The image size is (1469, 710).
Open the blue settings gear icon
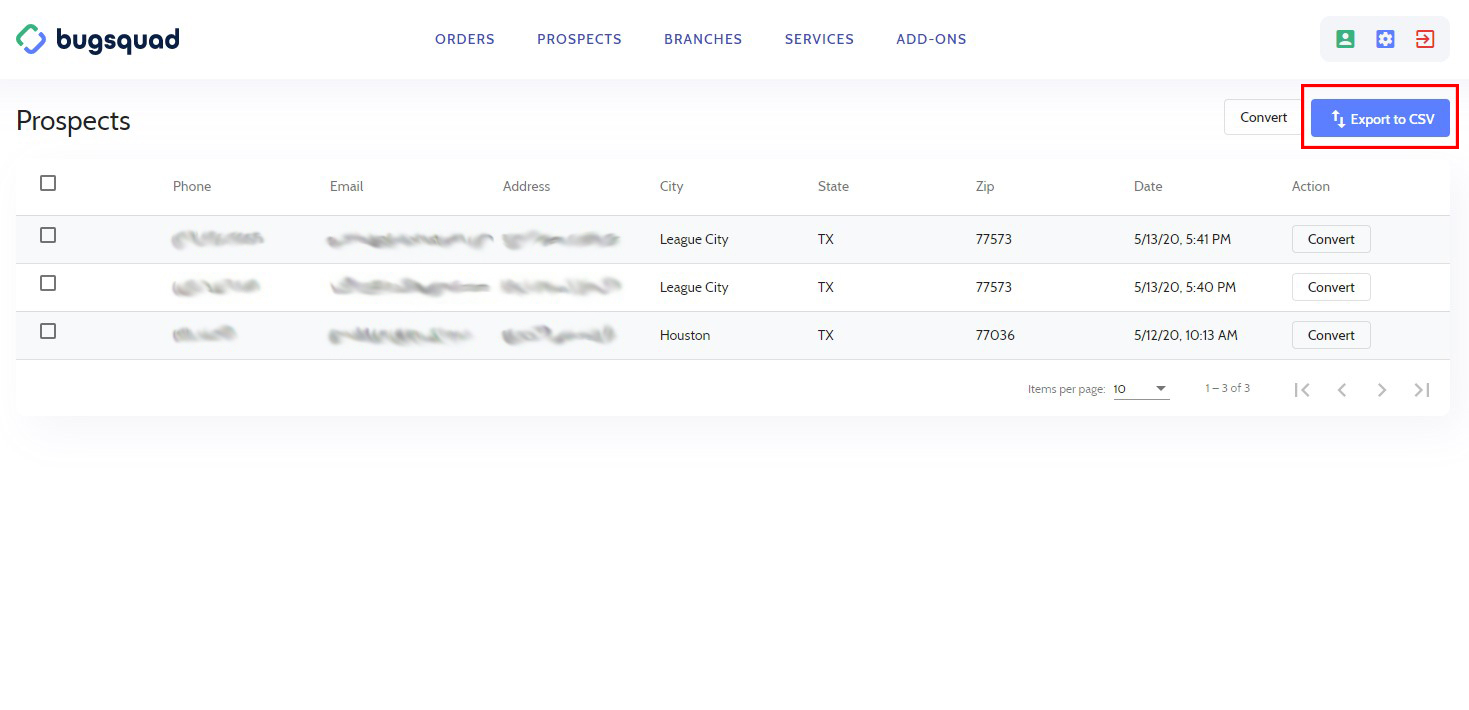pos(1385,39)
